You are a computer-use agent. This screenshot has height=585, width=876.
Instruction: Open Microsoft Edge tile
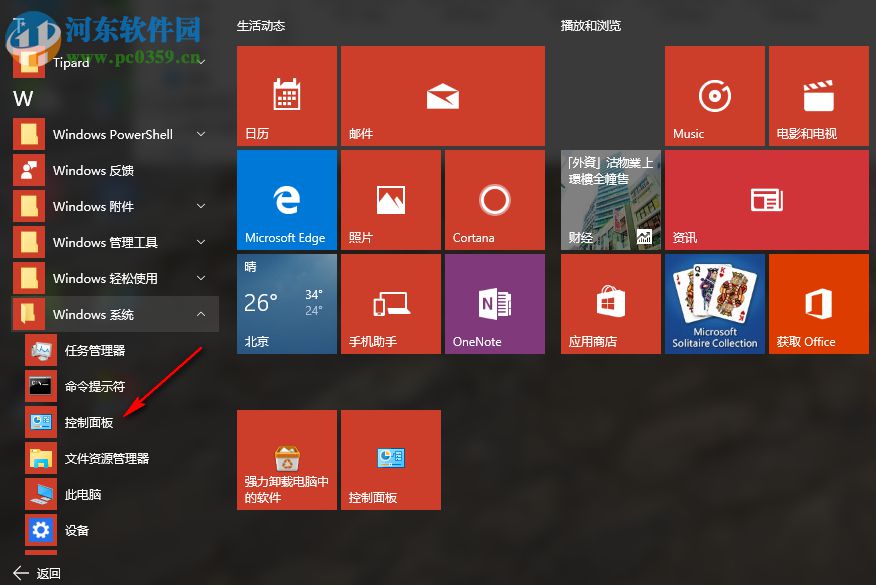(287, 199)
